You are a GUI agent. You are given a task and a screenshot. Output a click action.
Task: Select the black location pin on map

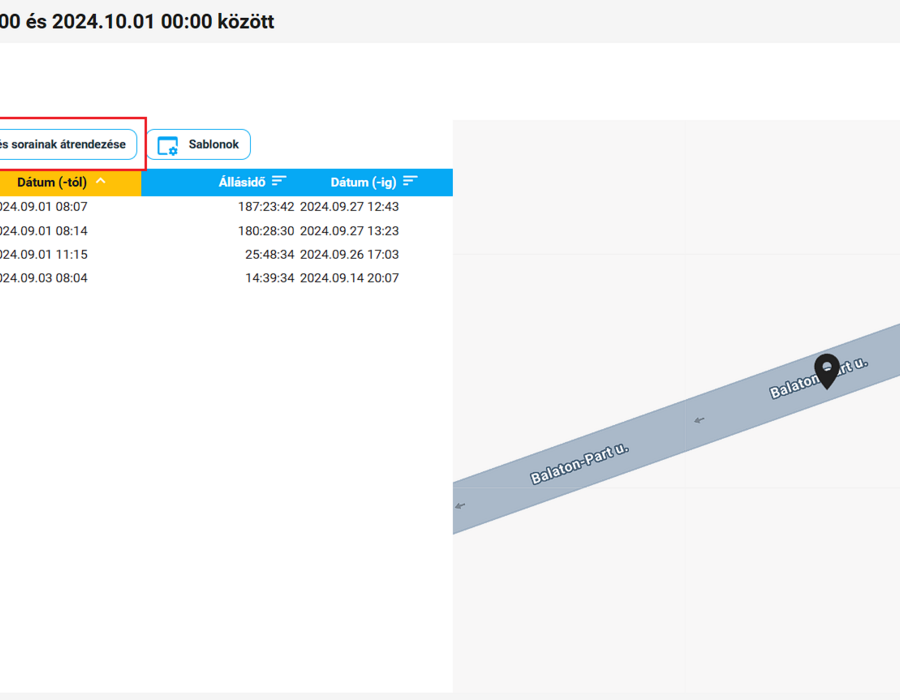pos(827,371)
